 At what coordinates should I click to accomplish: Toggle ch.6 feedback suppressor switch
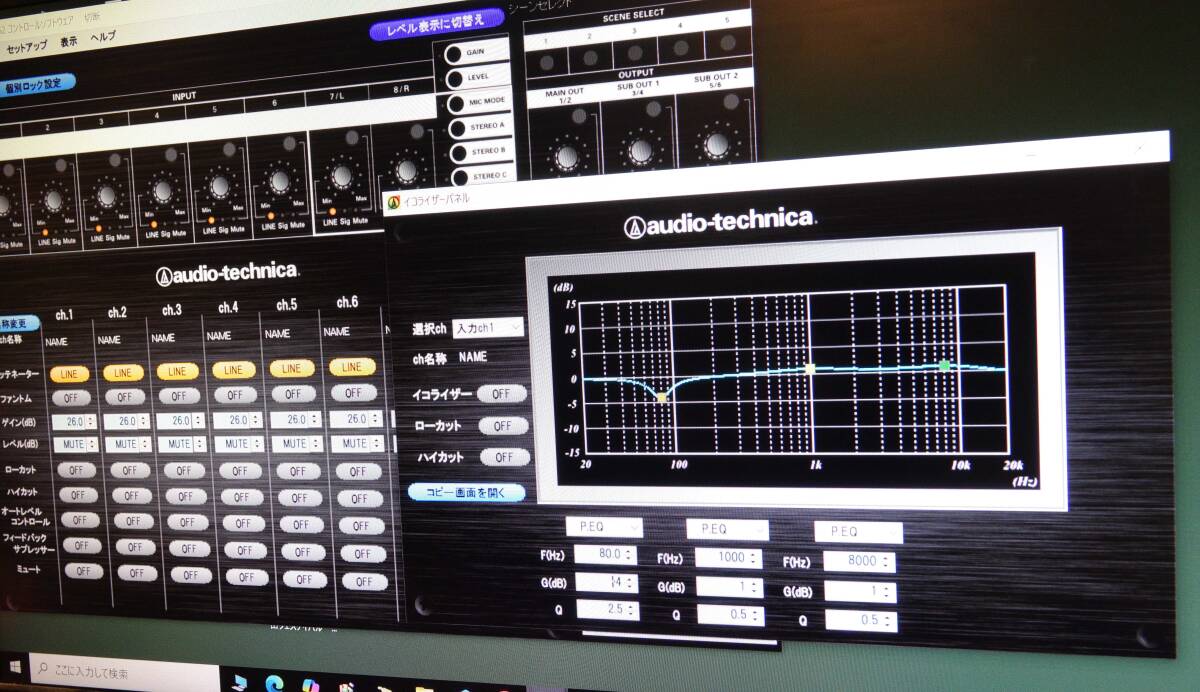(362, 554)
